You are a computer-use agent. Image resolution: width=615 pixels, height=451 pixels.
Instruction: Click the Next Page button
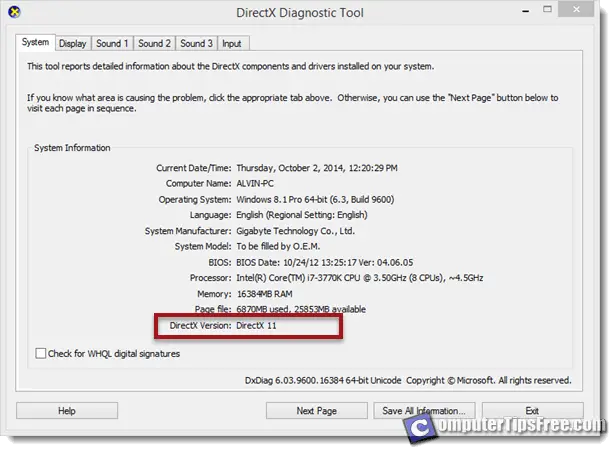[x=317, y=411]
